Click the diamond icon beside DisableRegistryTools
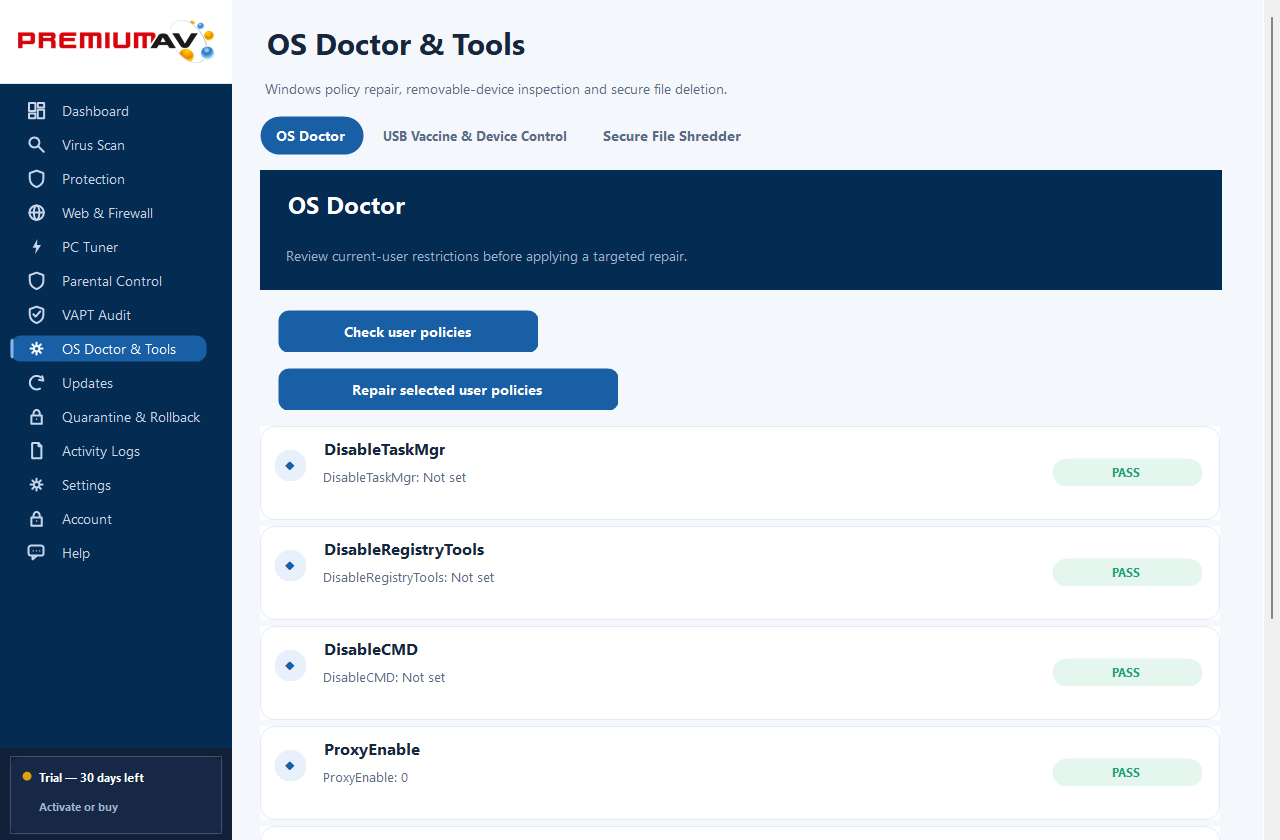Viewport: 1280px width, 840px height. tap(290, 565)
